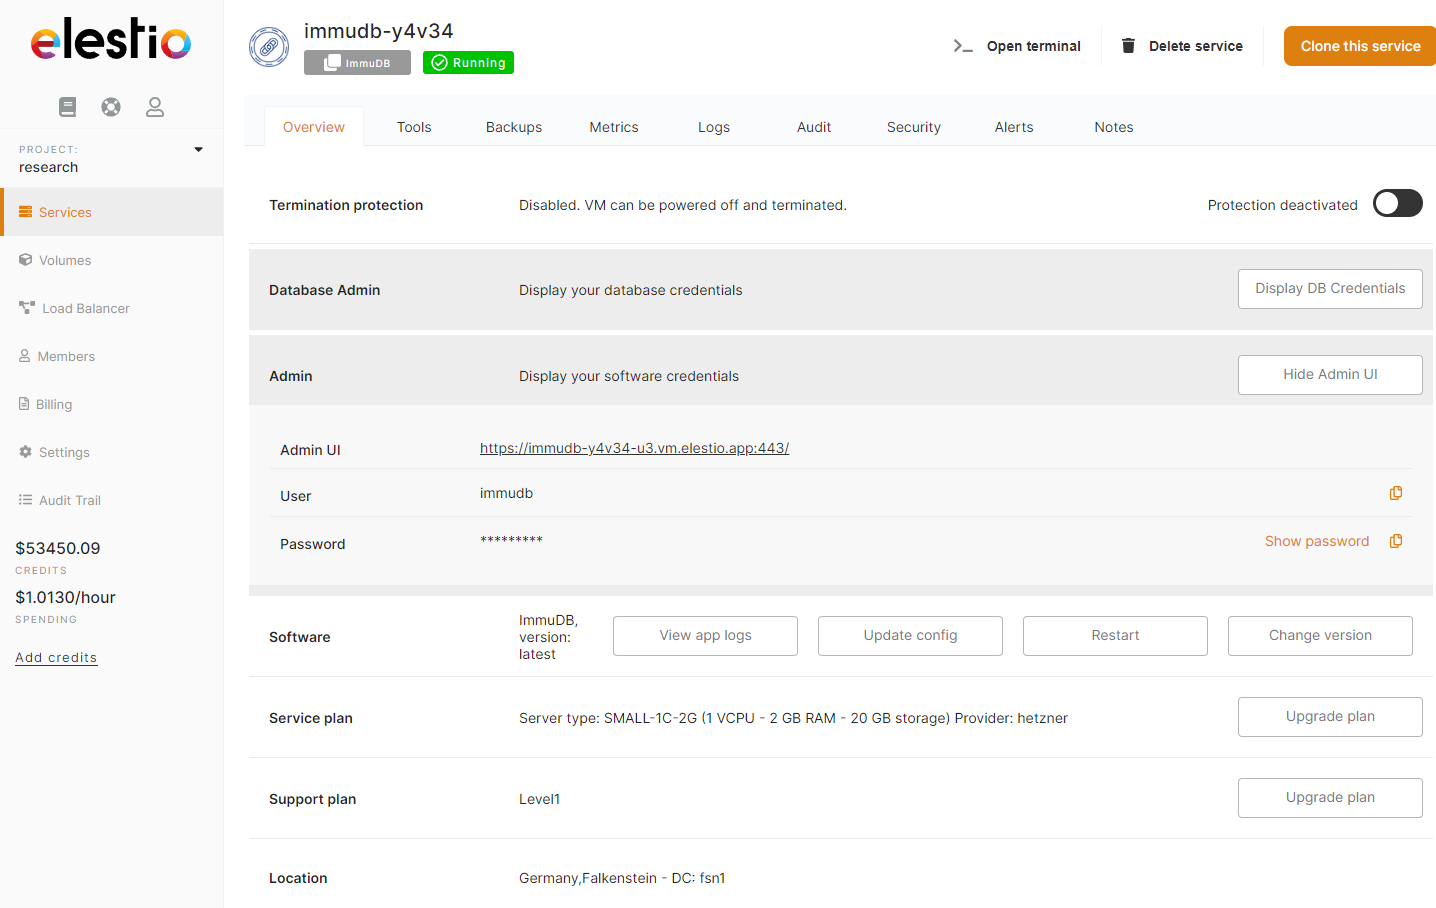The image size is (1436, 908).
Task: Click View app logs button
Action: [705, 636]
